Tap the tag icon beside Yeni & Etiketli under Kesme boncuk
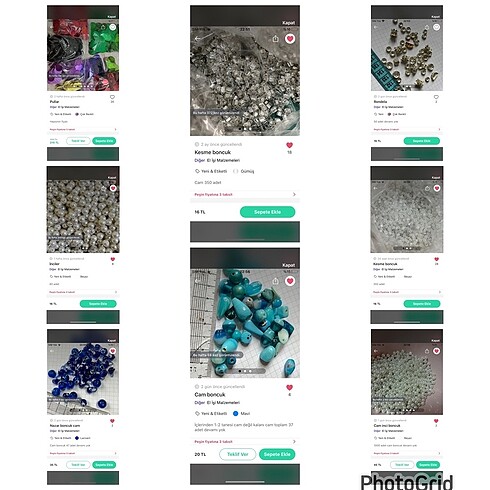Image resolution: width=490 pixels, height=490 pixels. coord(197,171)
